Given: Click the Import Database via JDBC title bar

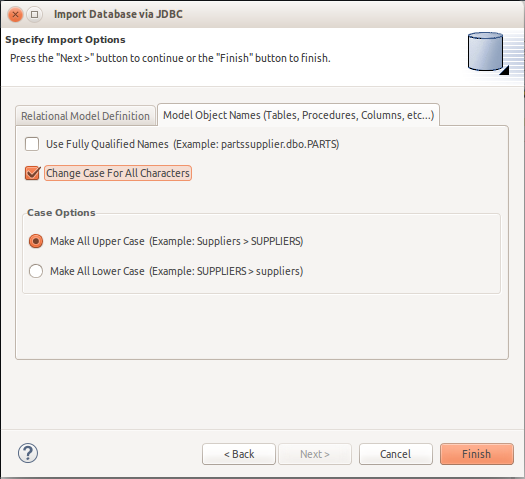Looking at the screenshot, I should click(118, 14).
